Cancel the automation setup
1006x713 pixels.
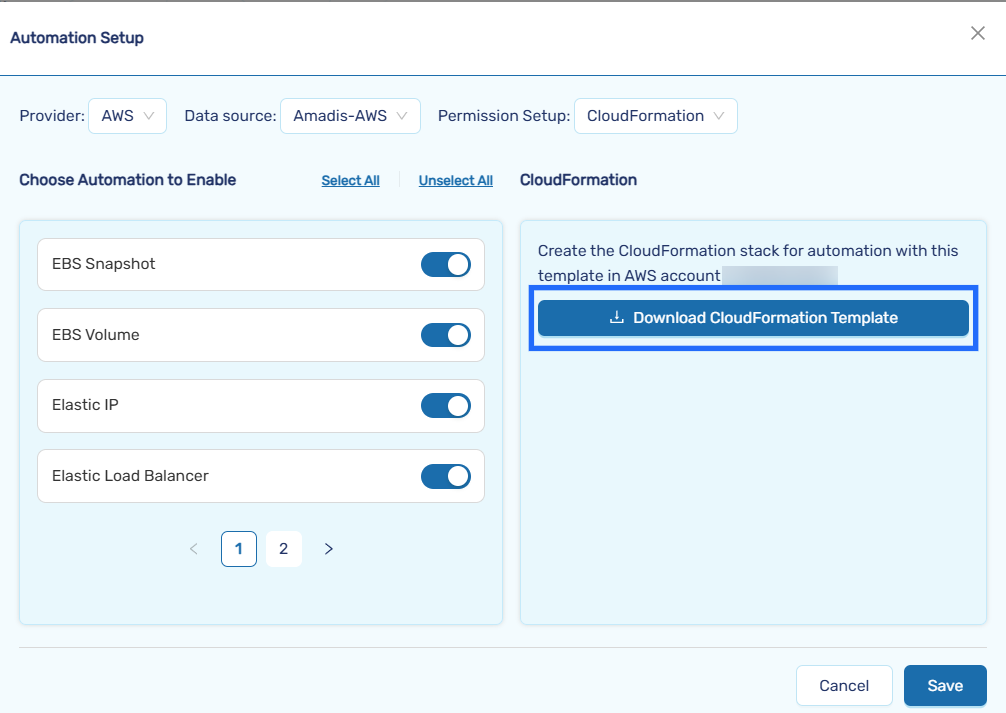click(843, 686)
